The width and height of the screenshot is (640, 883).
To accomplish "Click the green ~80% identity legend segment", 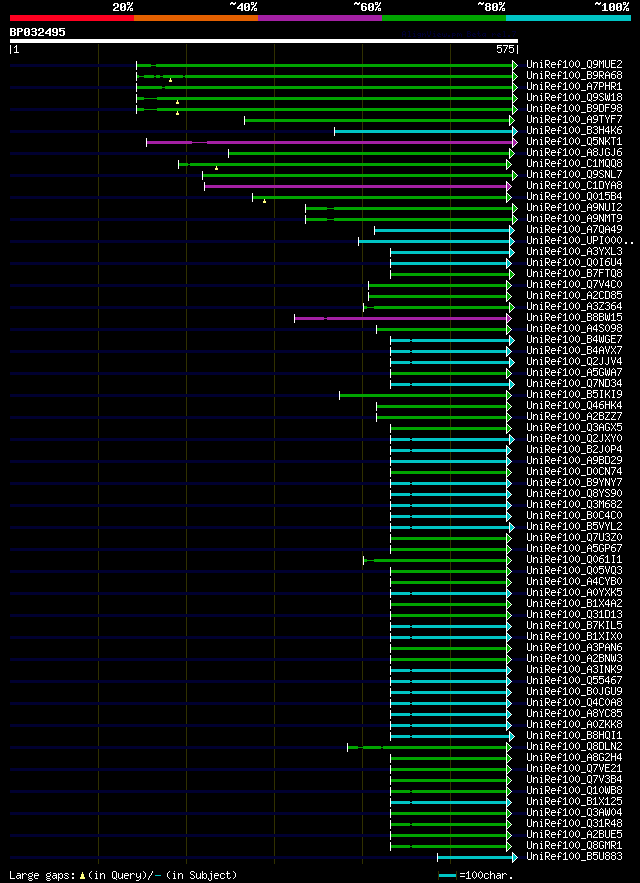I will 444,17.
